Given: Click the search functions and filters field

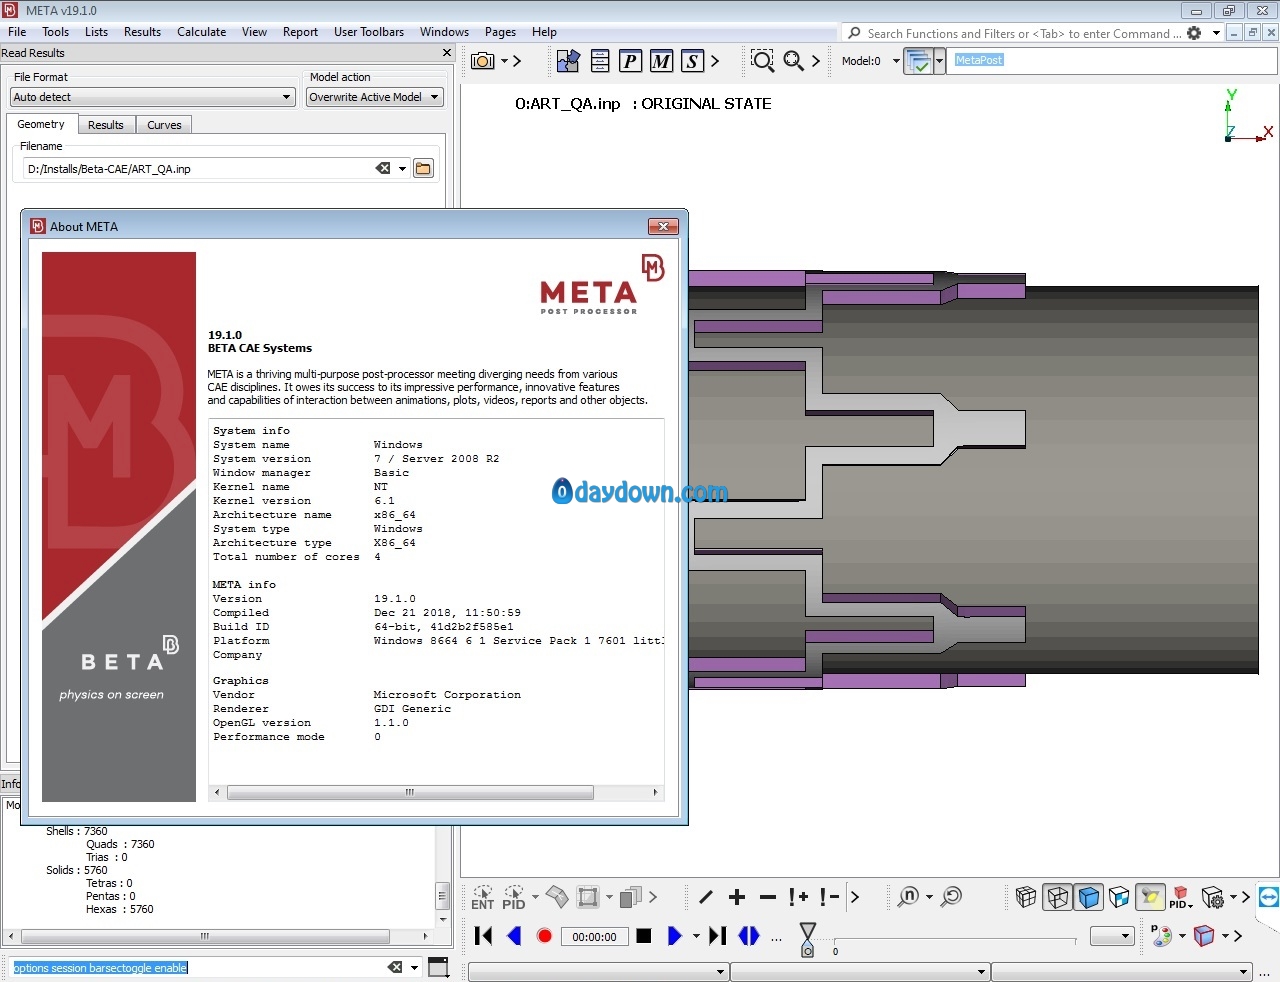Looking at the screenshot, I should (1024, 33).
